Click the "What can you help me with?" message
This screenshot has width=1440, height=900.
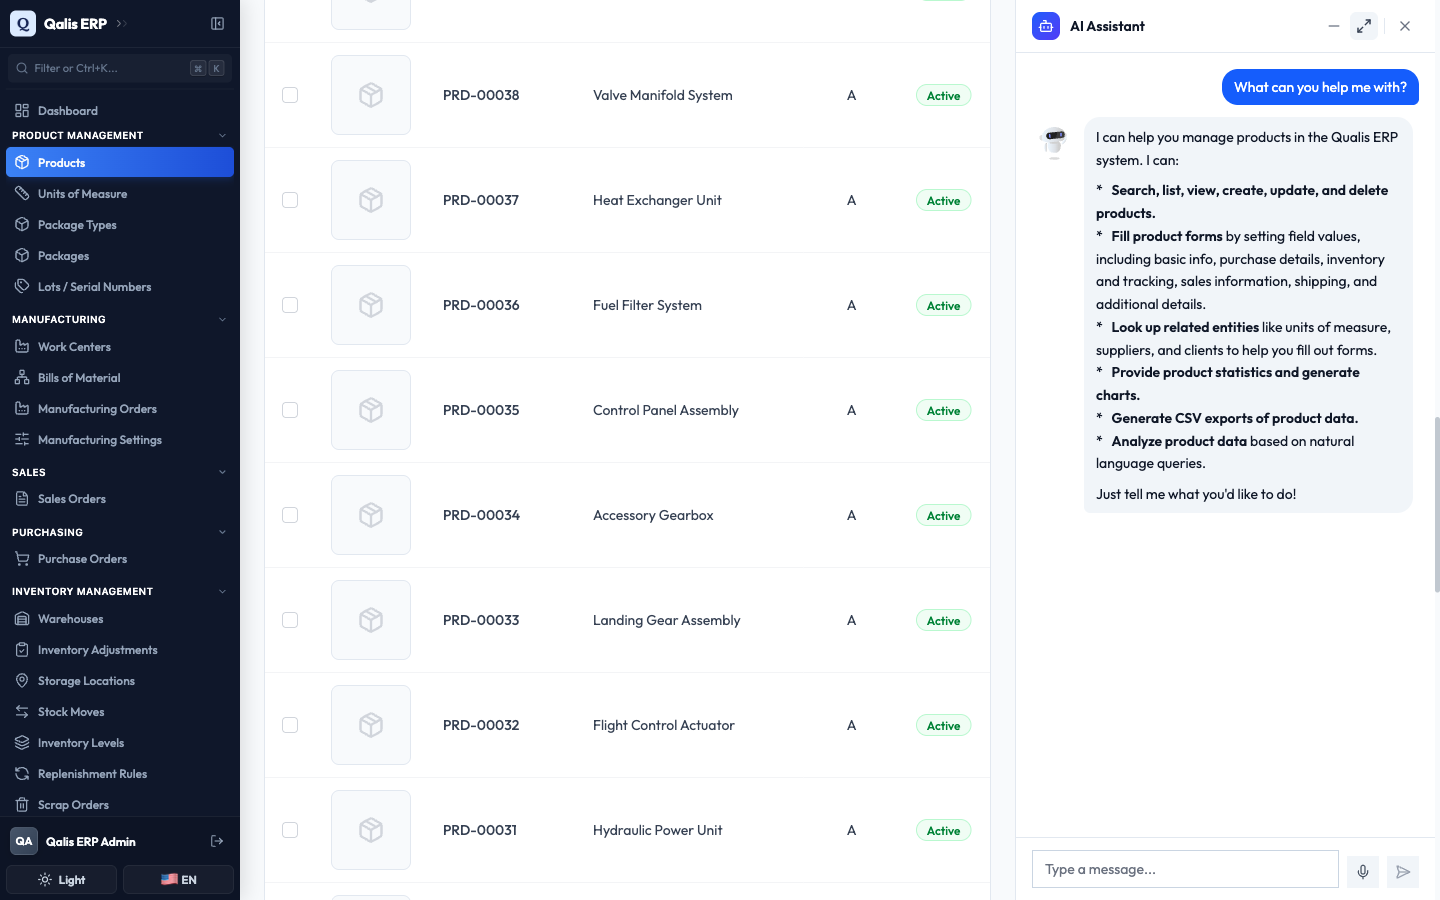(x=1320, y=87)
